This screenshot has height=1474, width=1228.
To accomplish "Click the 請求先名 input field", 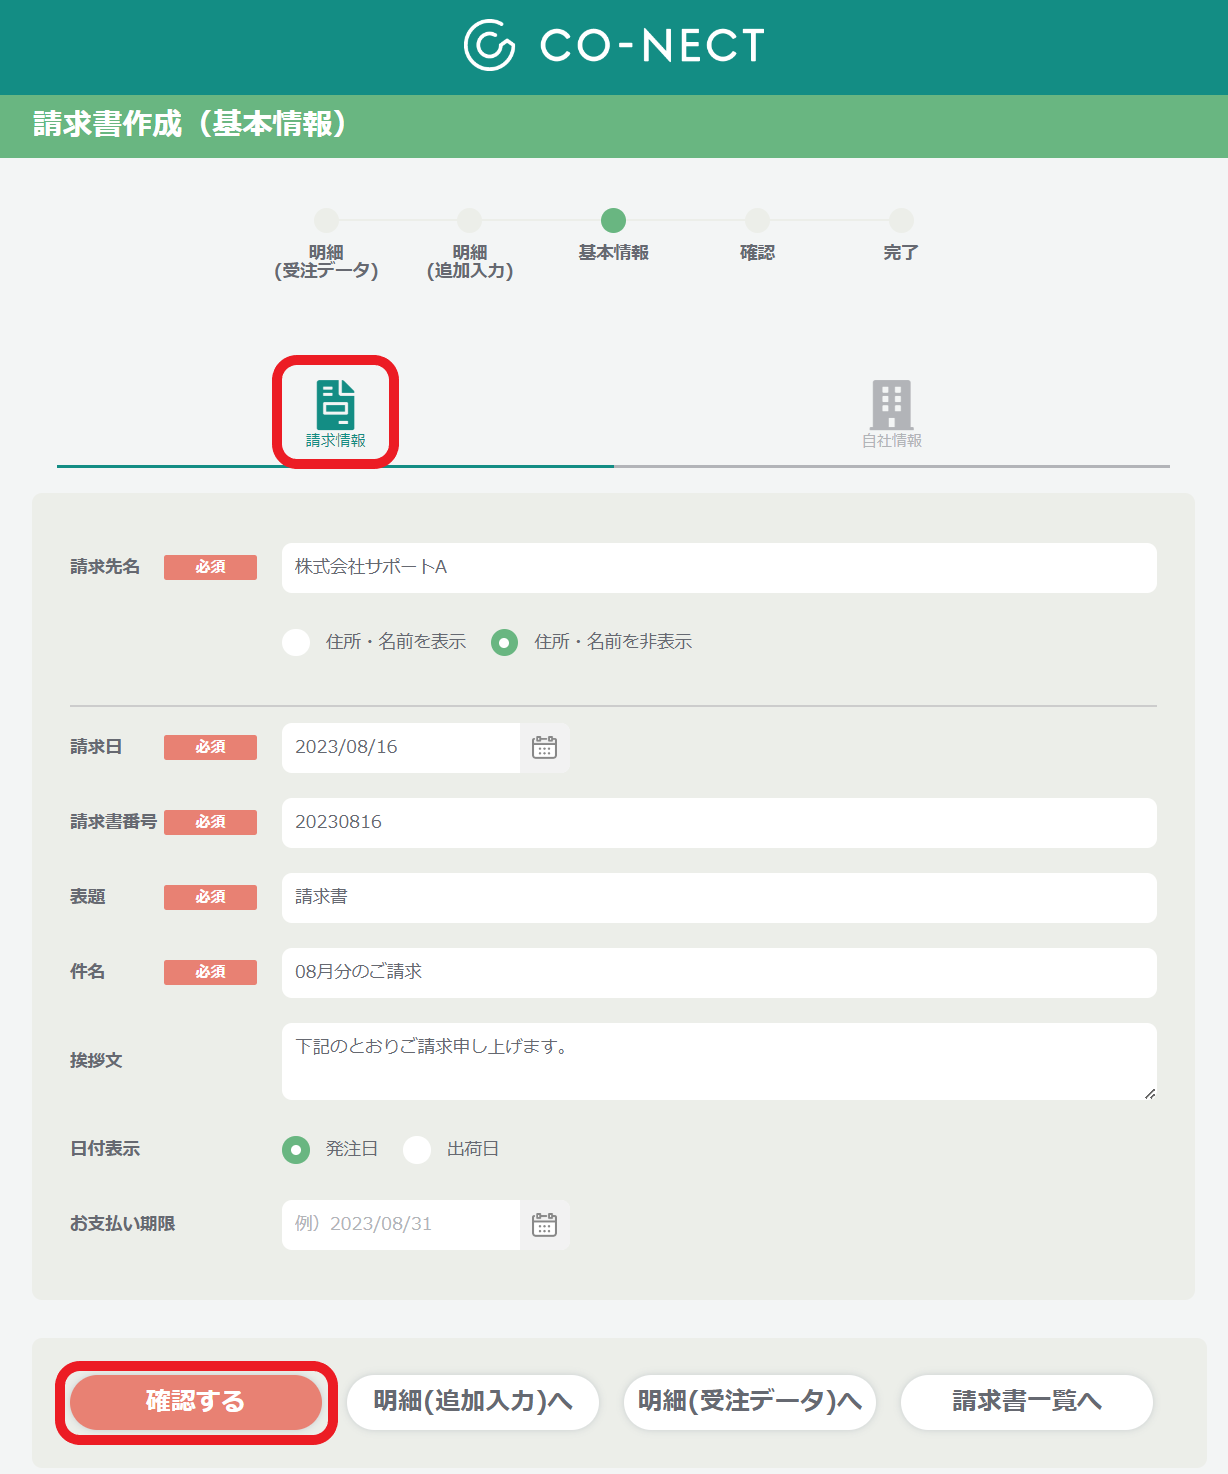I will click(719, 568).
